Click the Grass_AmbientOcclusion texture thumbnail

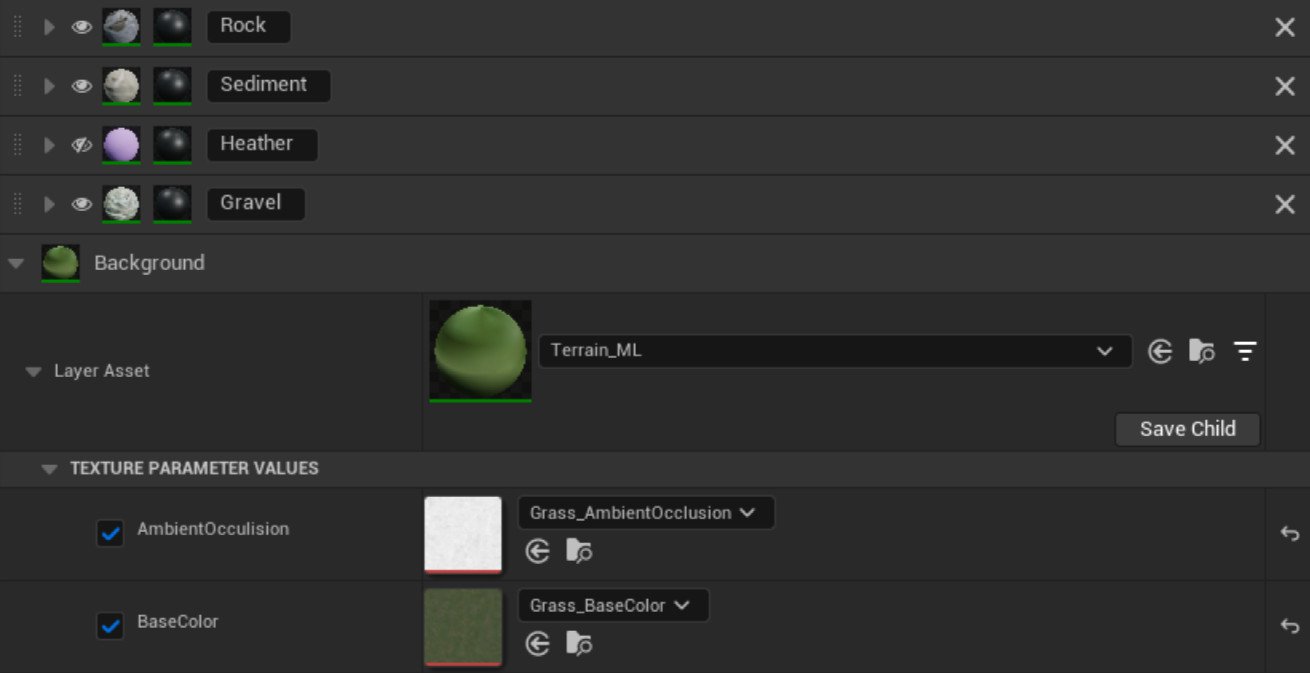[x=463, y=534]
